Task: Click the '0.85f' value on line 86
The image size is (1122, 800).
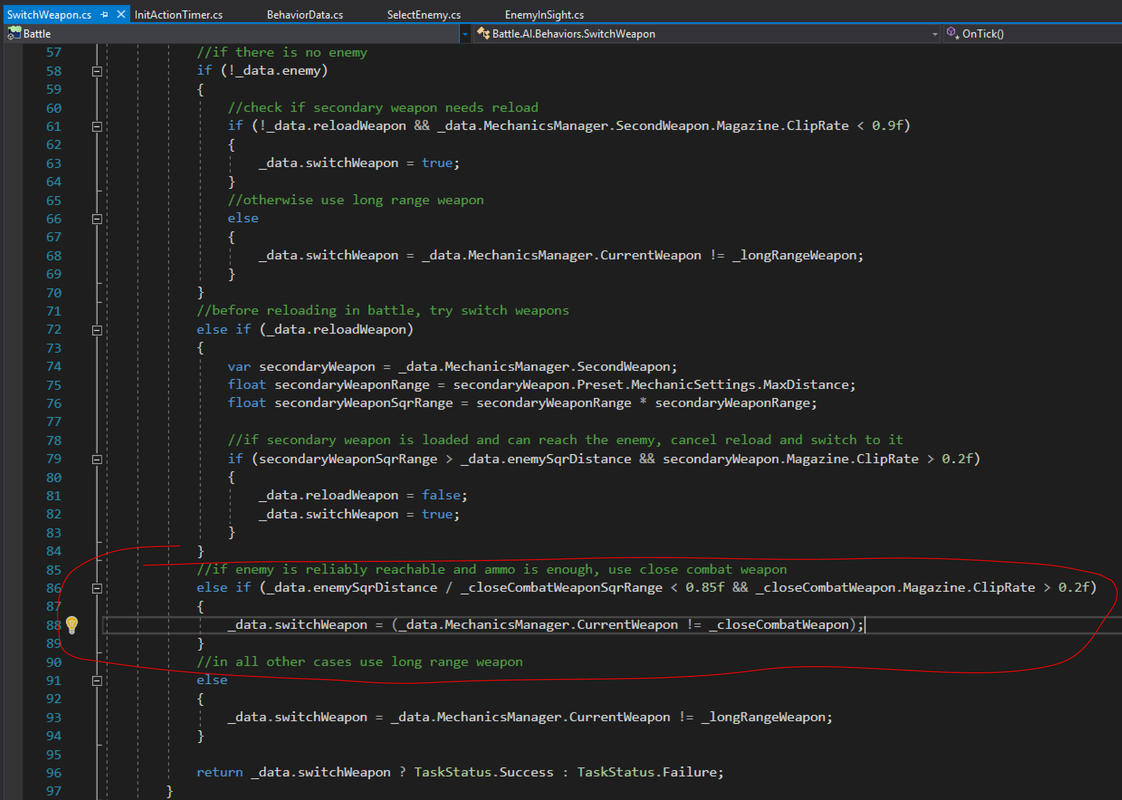Action: tap(705, 587)
